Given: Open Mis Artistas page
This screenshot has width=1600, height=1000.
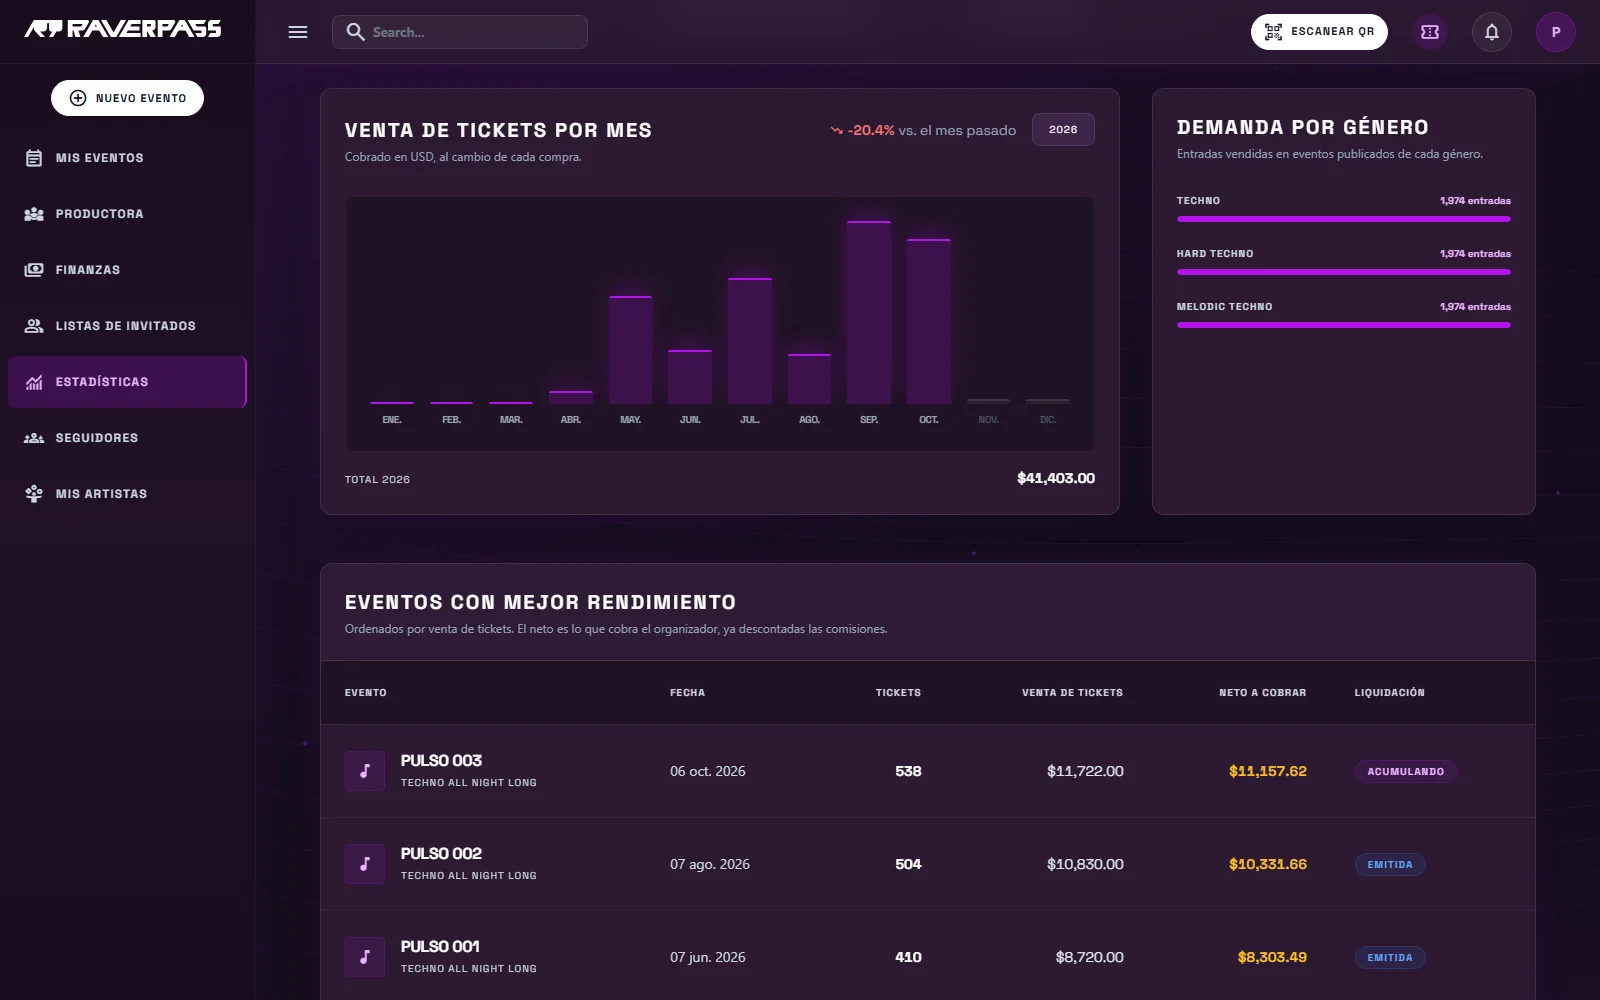Looking at the screenshot, I should pyautogui.click(x=127, y=494).
